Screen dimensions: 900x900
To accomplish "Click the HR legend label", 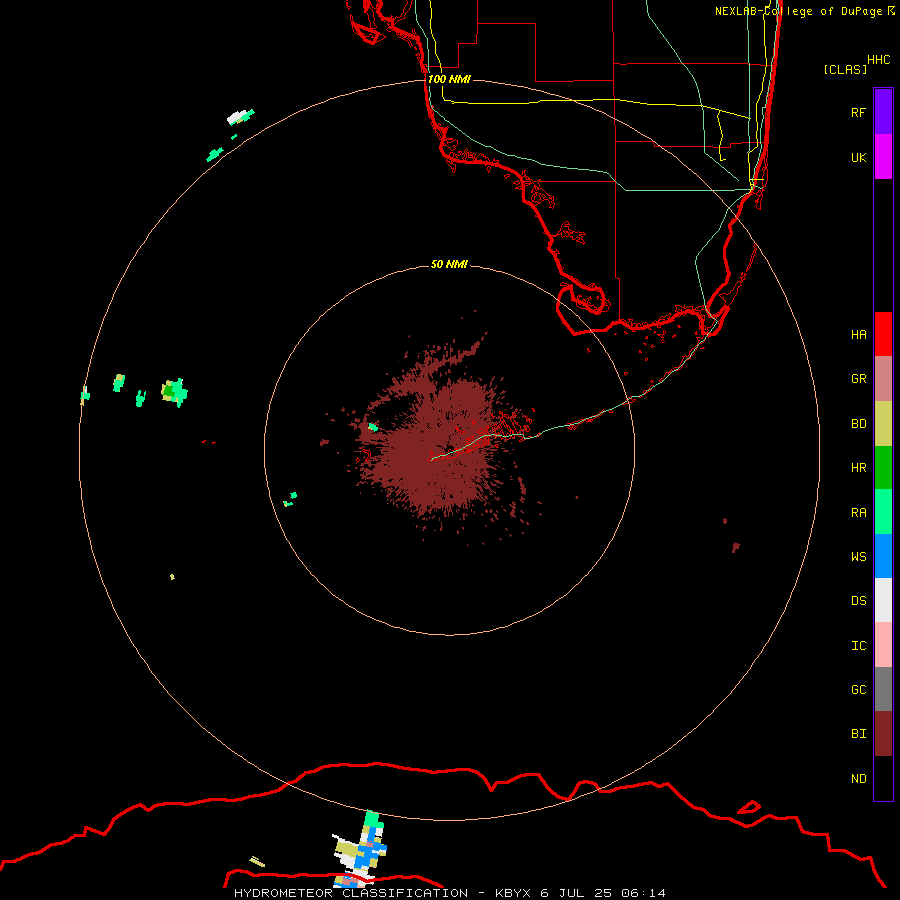I will click(x=858, y=468).
